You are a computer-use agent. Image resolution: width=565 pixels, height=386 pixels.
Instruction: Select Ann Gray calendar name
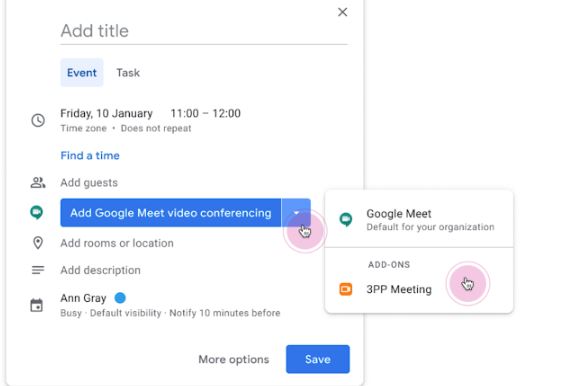(x=83, y=298)
